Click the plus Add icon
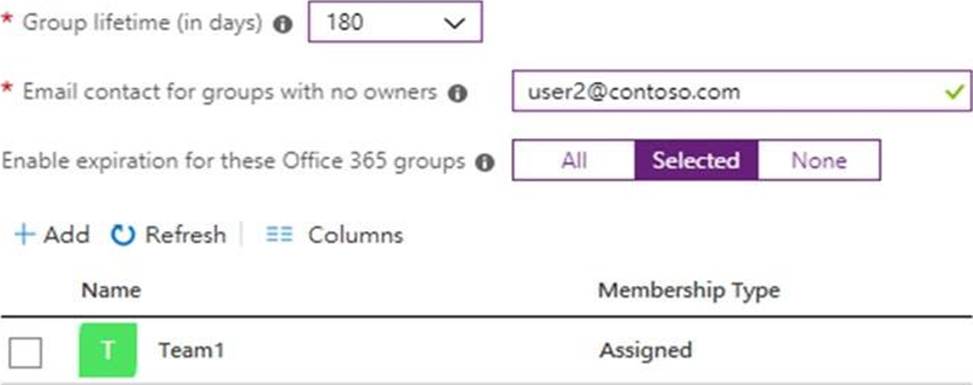 [24, 235]
